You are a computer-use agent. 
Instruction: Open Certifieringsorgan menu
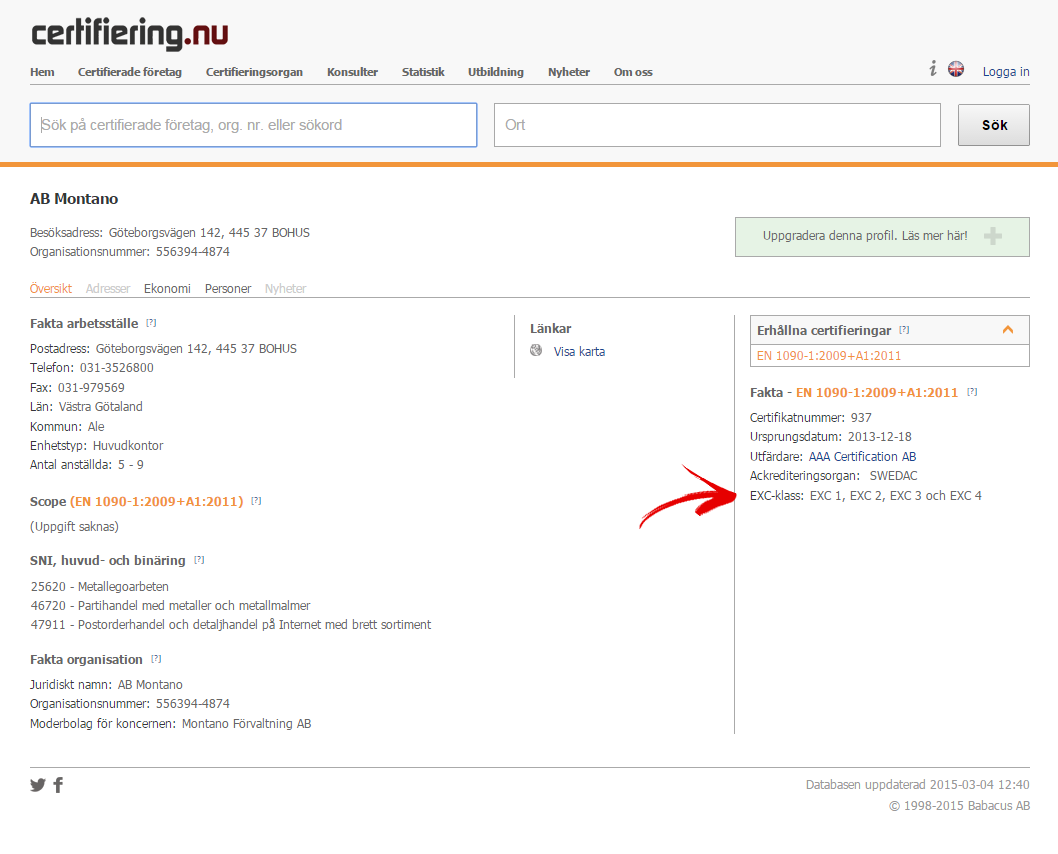[254, 72]
